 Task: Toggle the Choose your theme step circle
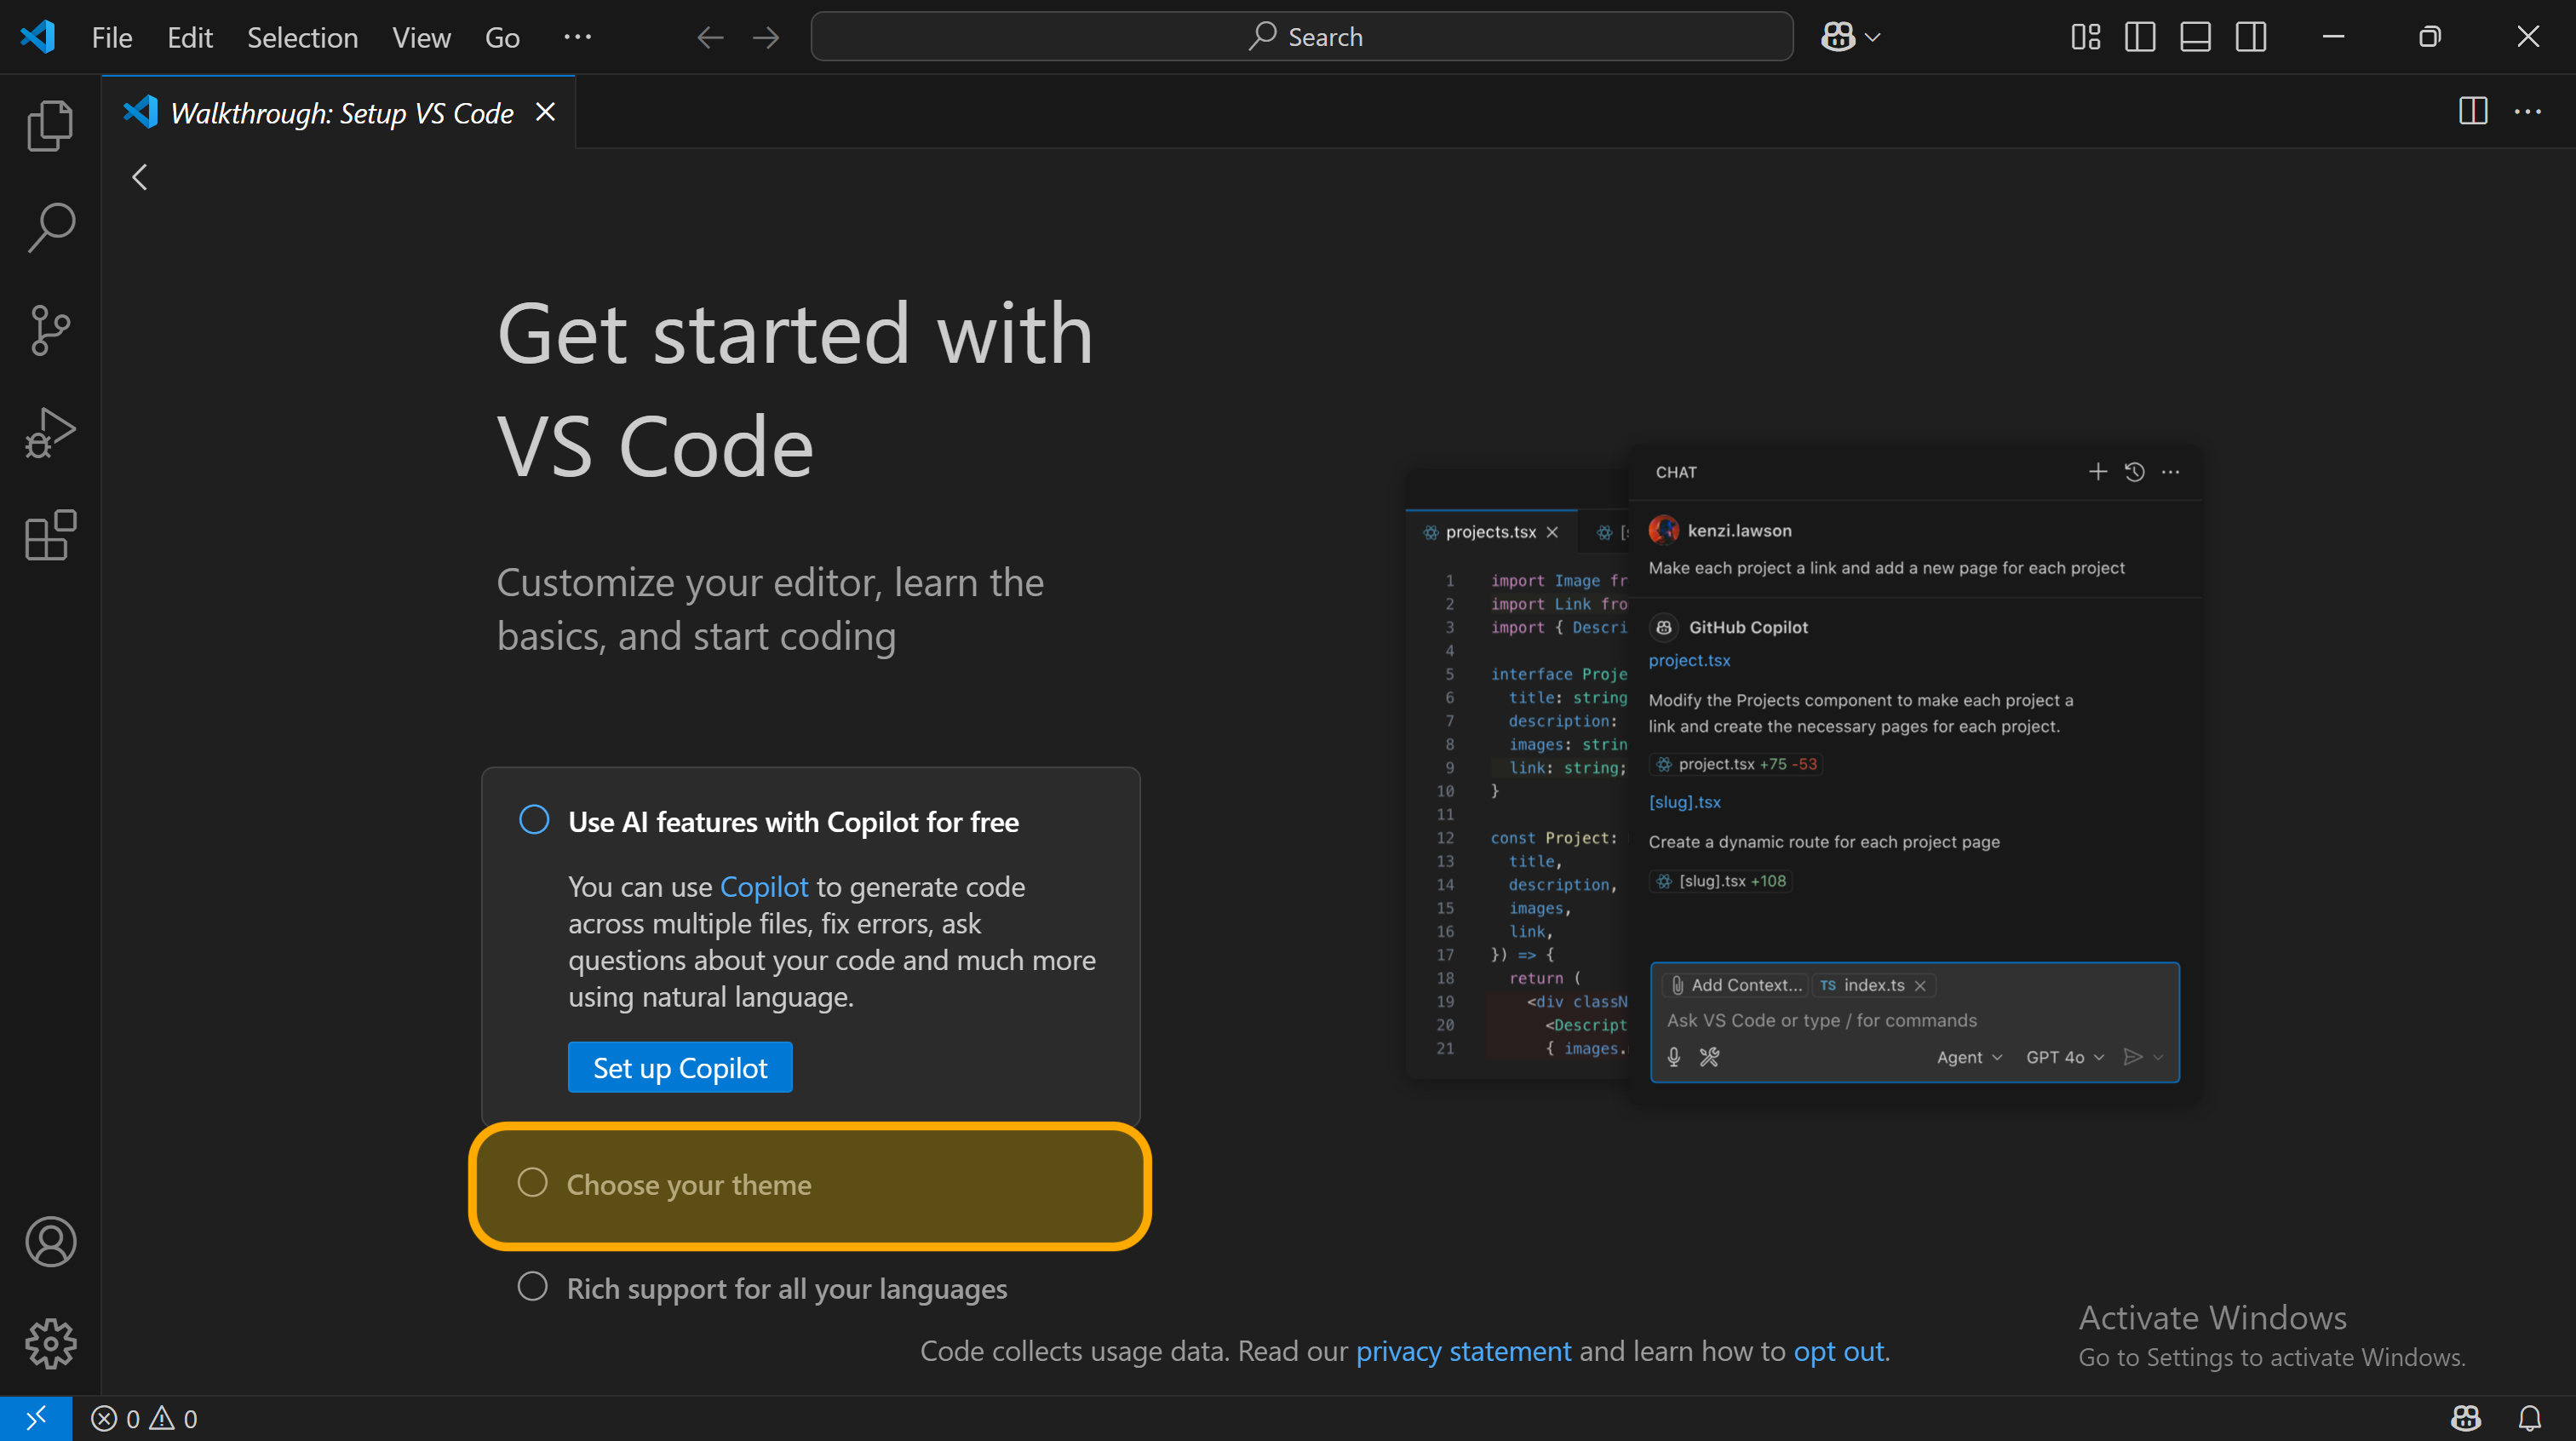coord(532,1183)
